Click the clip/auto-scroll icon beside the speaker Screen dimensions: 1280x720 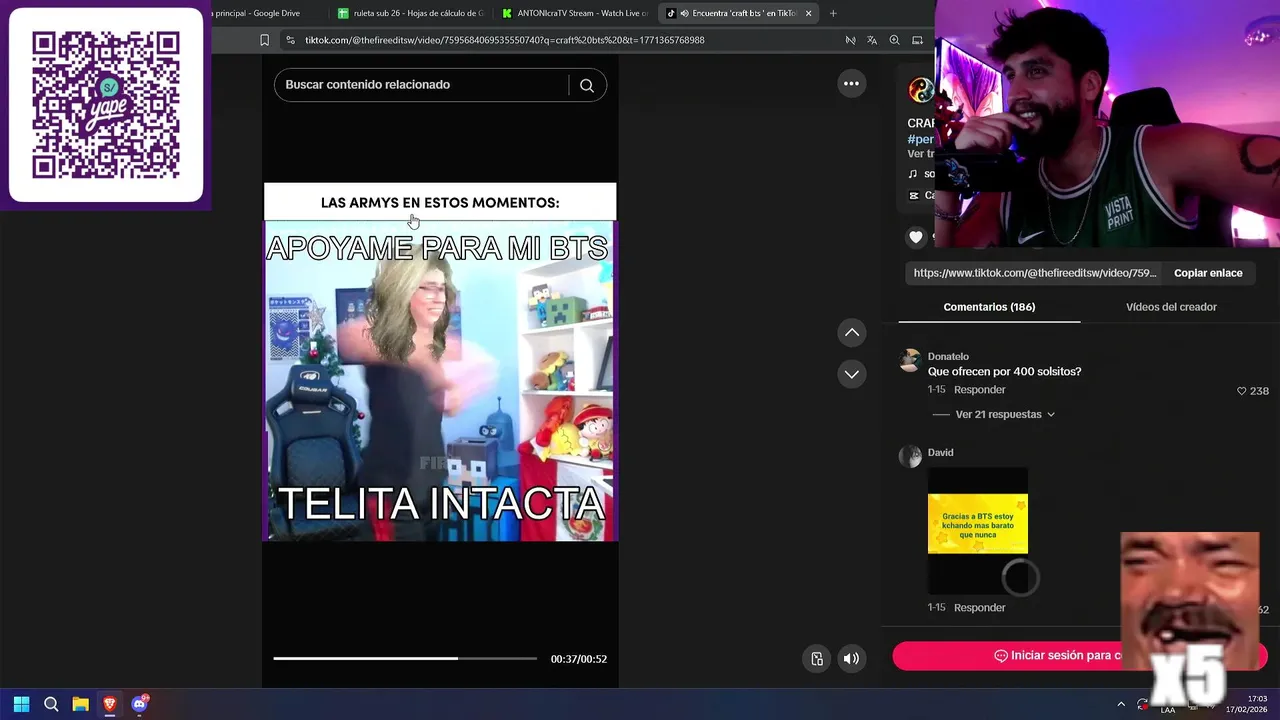tap(817, 658)
